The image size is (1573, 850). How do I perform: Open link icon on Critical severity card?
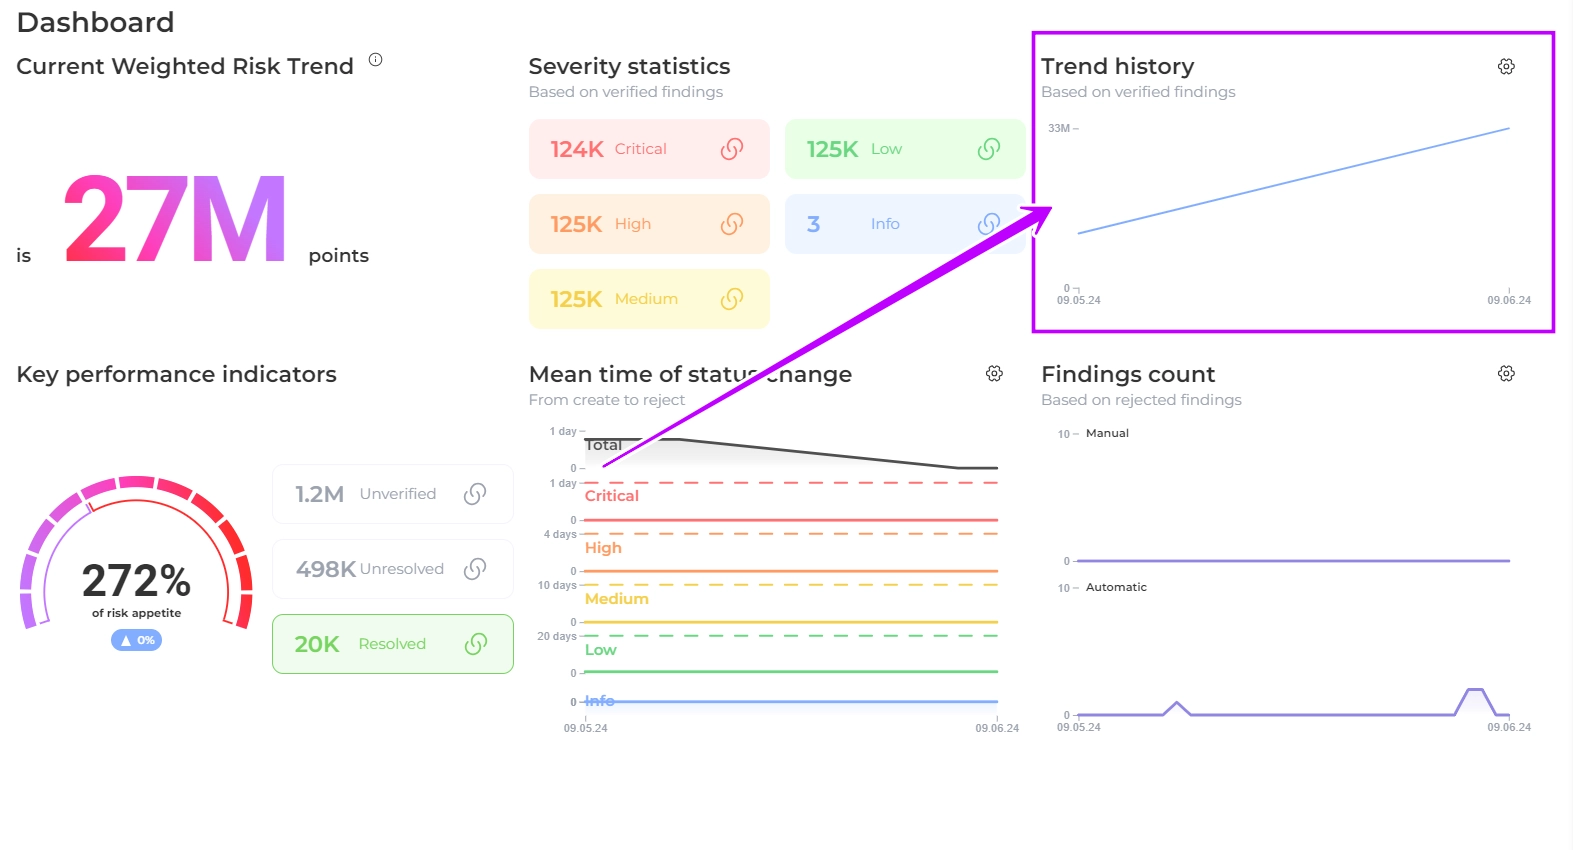731,149
